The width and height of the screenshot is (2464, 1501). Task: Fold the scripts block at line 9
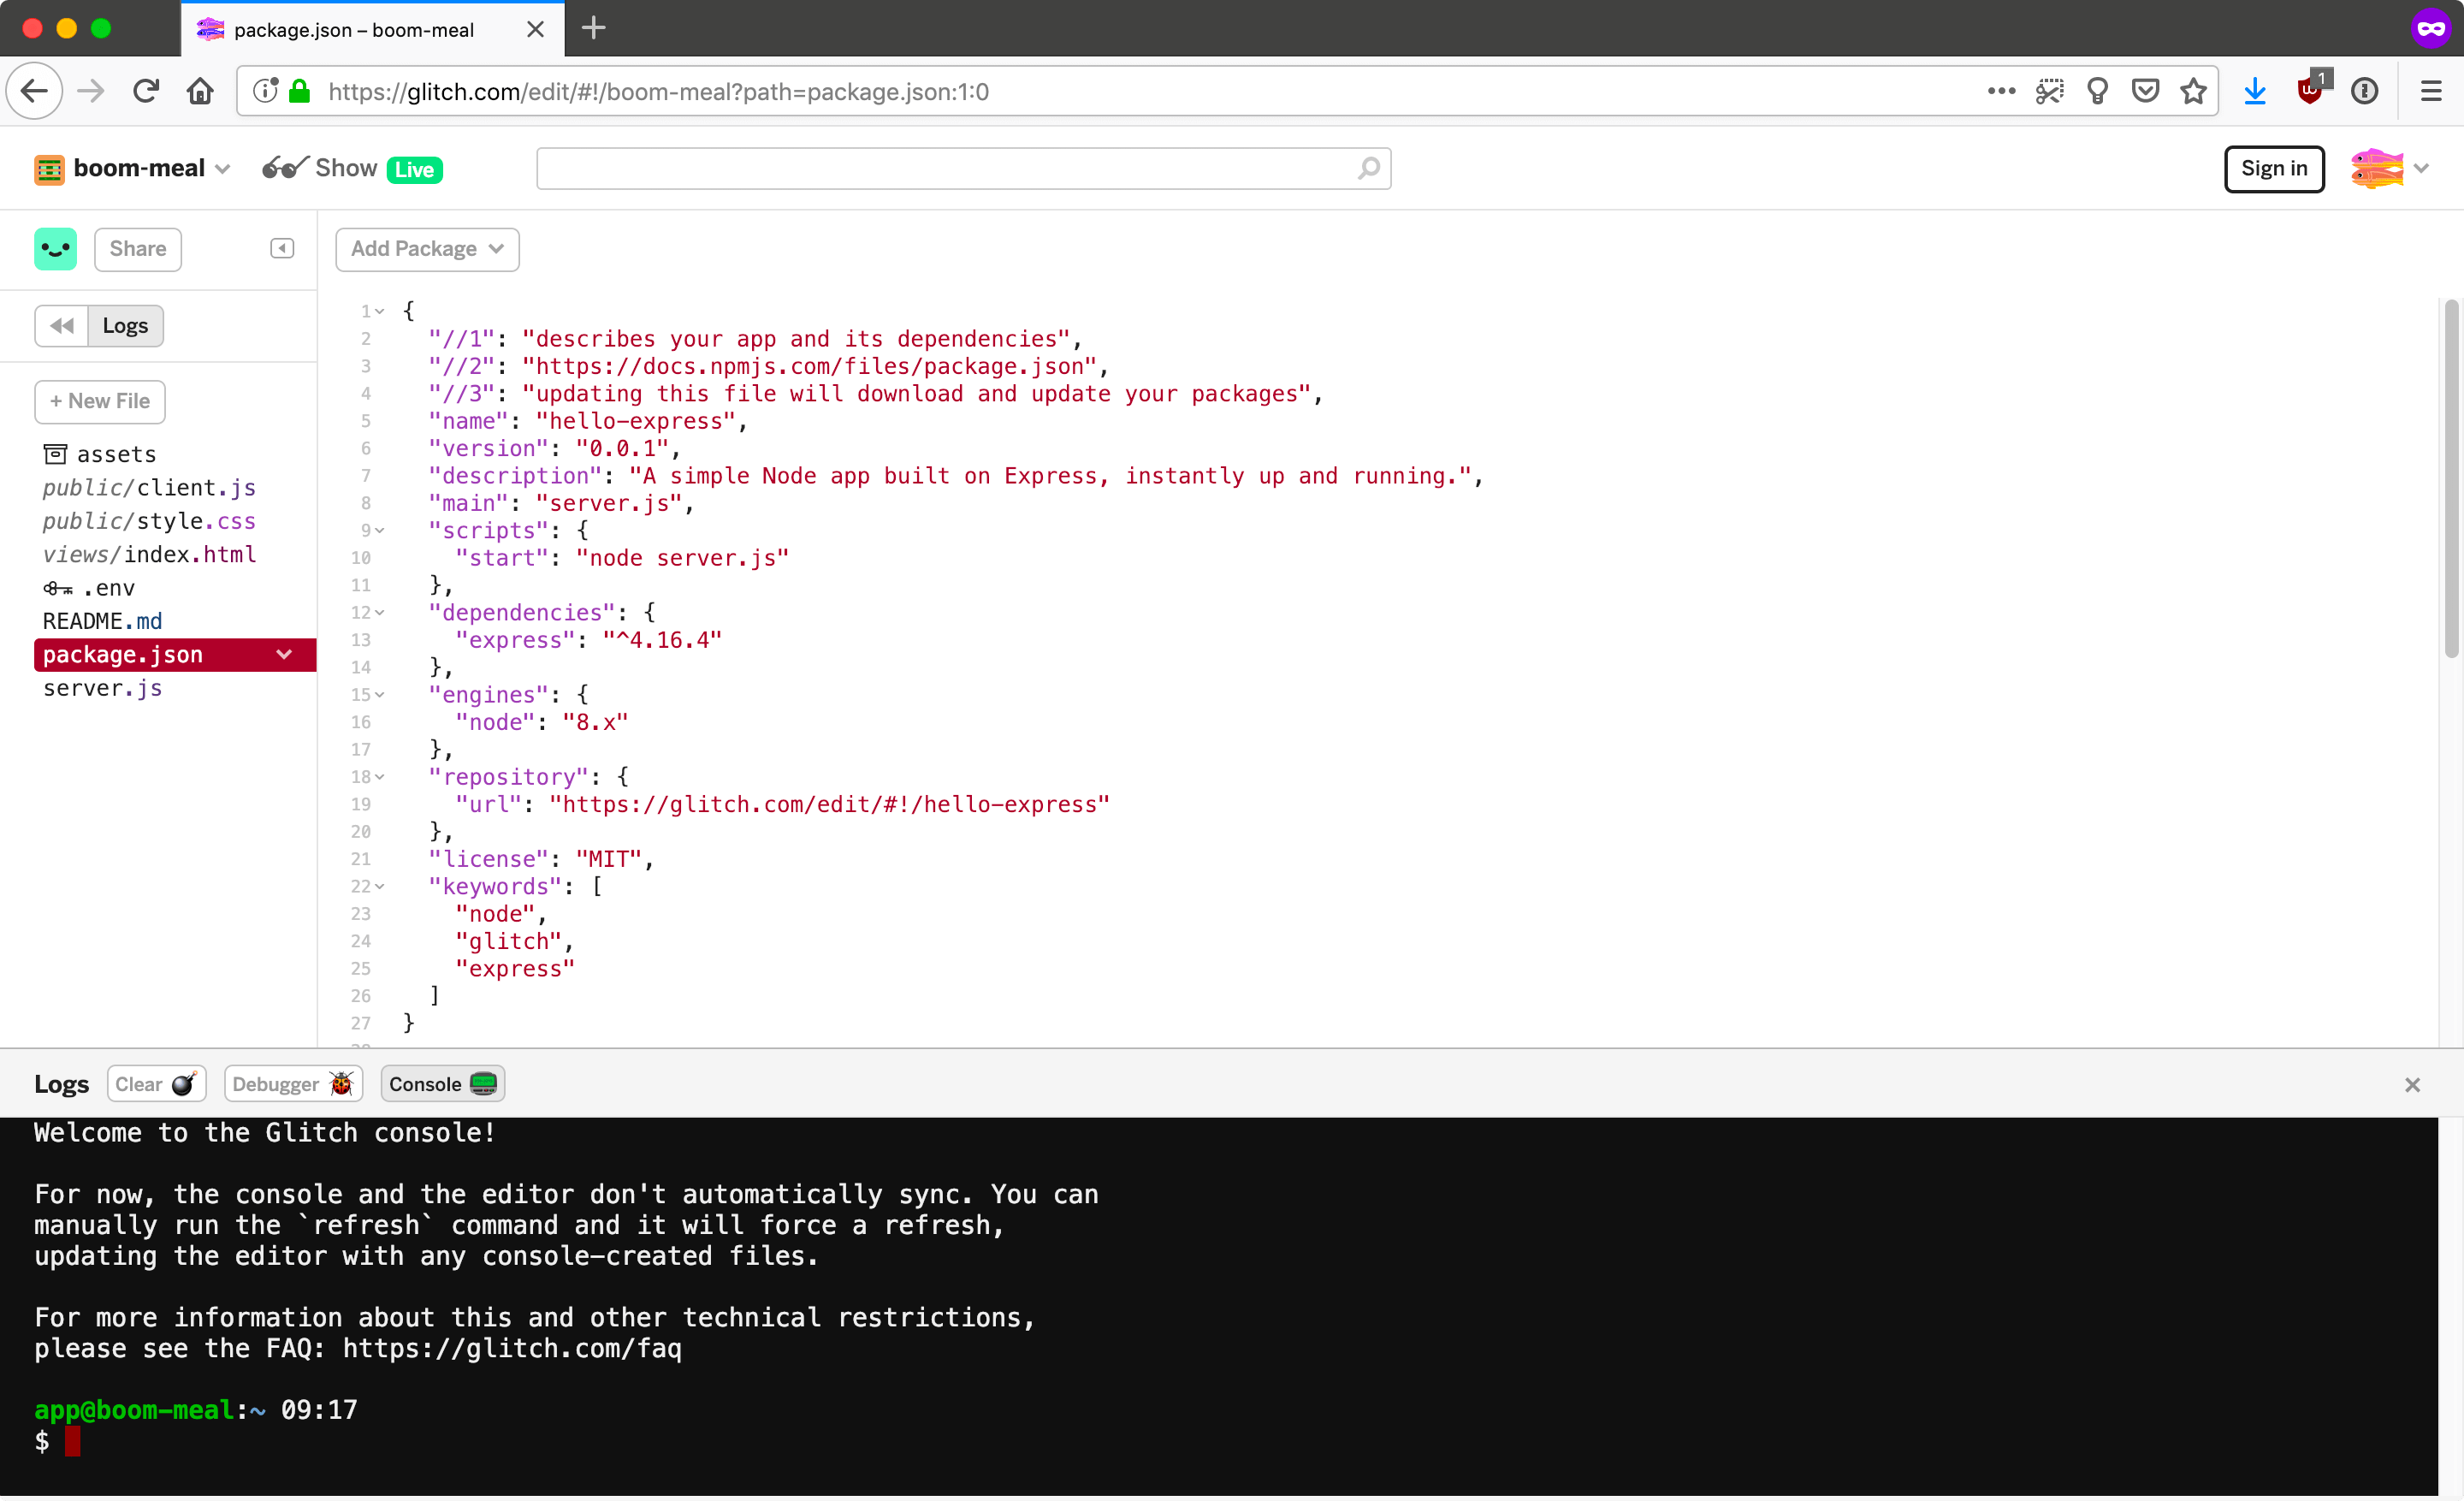click(380, 531)
